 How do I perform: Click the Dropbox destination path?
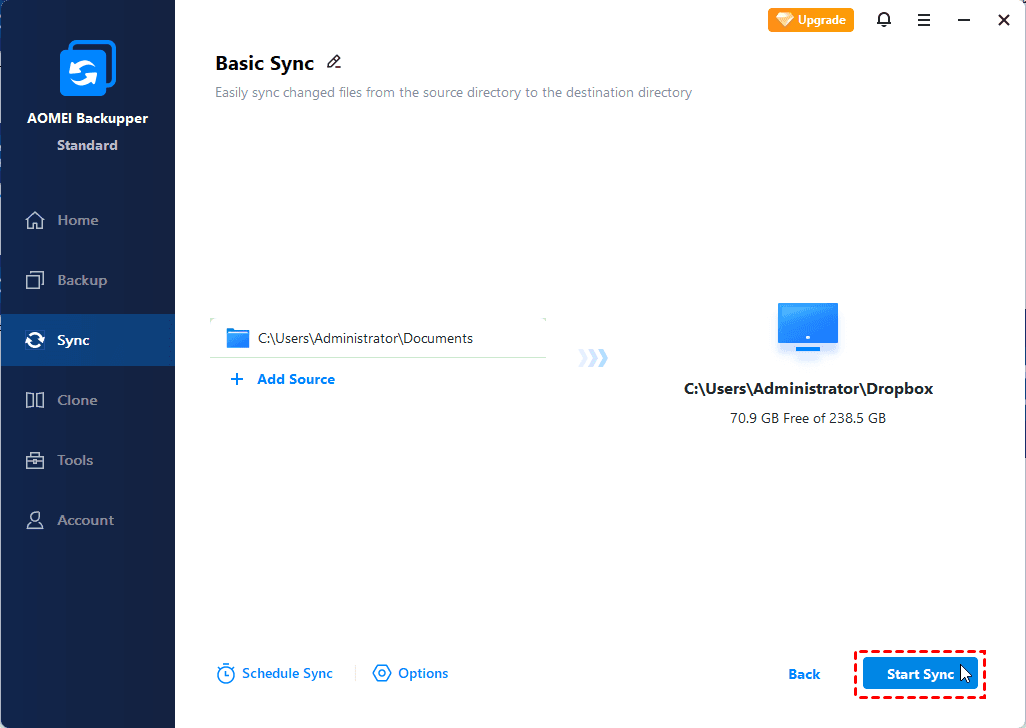[808, 389]
